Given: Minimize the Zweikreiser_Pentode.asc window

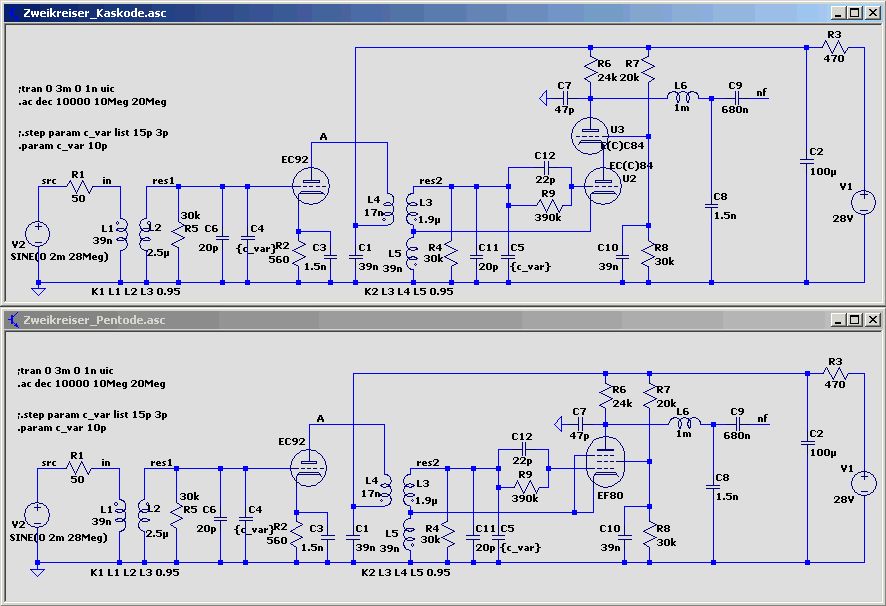Looking at the screenshot, I should [x=839, y=320].
